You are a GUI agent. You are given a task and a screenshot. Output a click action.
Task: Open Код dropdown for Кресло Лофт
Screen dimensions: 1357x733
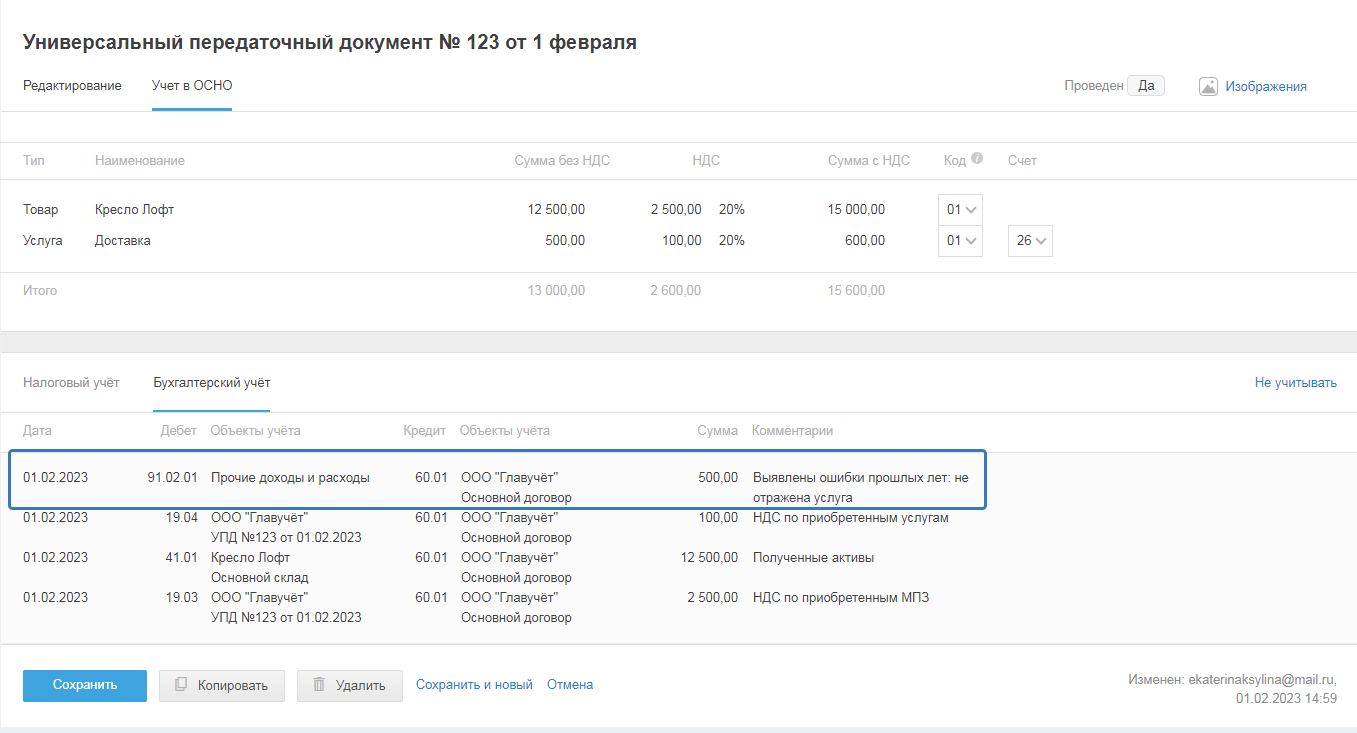click(x=960, y=210)
